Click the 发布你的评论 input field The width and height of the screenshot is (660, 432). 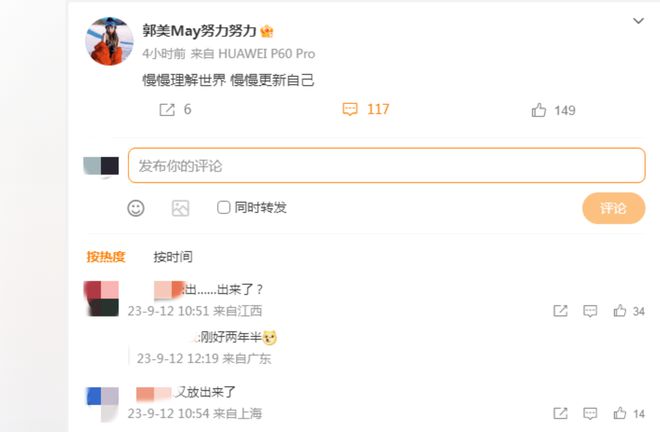386,165
